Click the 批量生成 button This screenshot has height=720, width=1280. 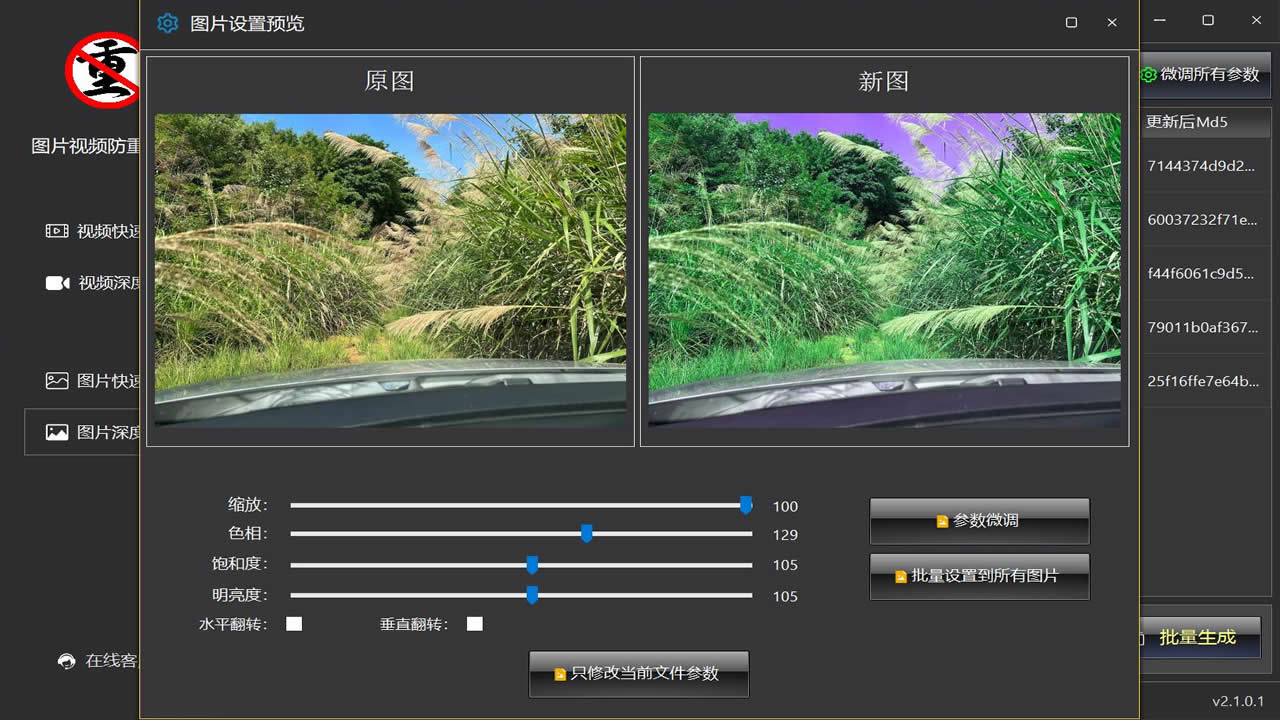click(x=1197, y=637)
